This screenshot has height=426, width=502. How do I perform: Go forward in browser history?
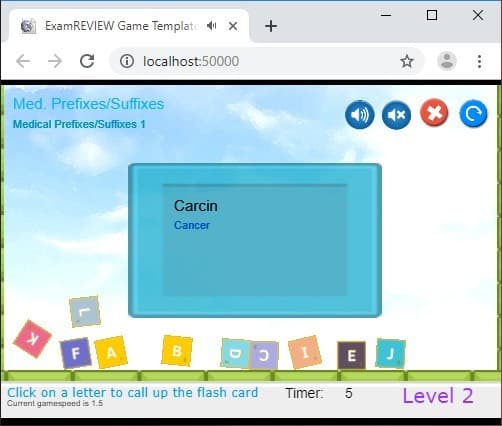point(55,61)
